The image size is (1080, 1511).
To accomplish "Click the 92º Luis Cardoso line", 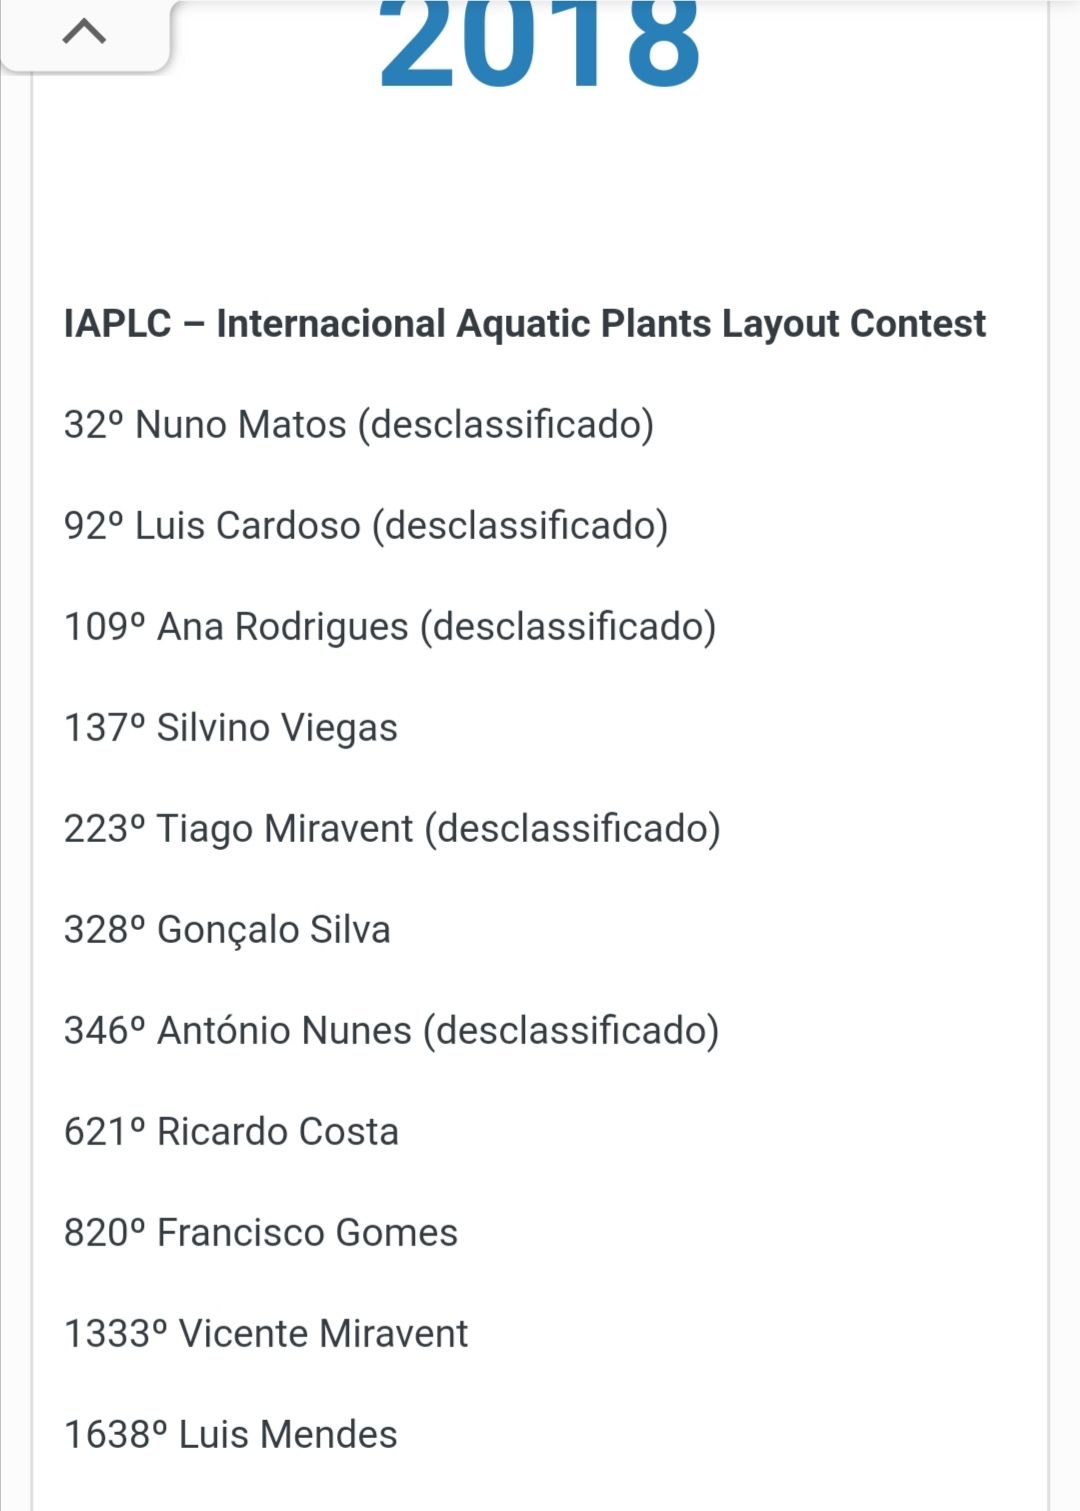I will [366, 526].
